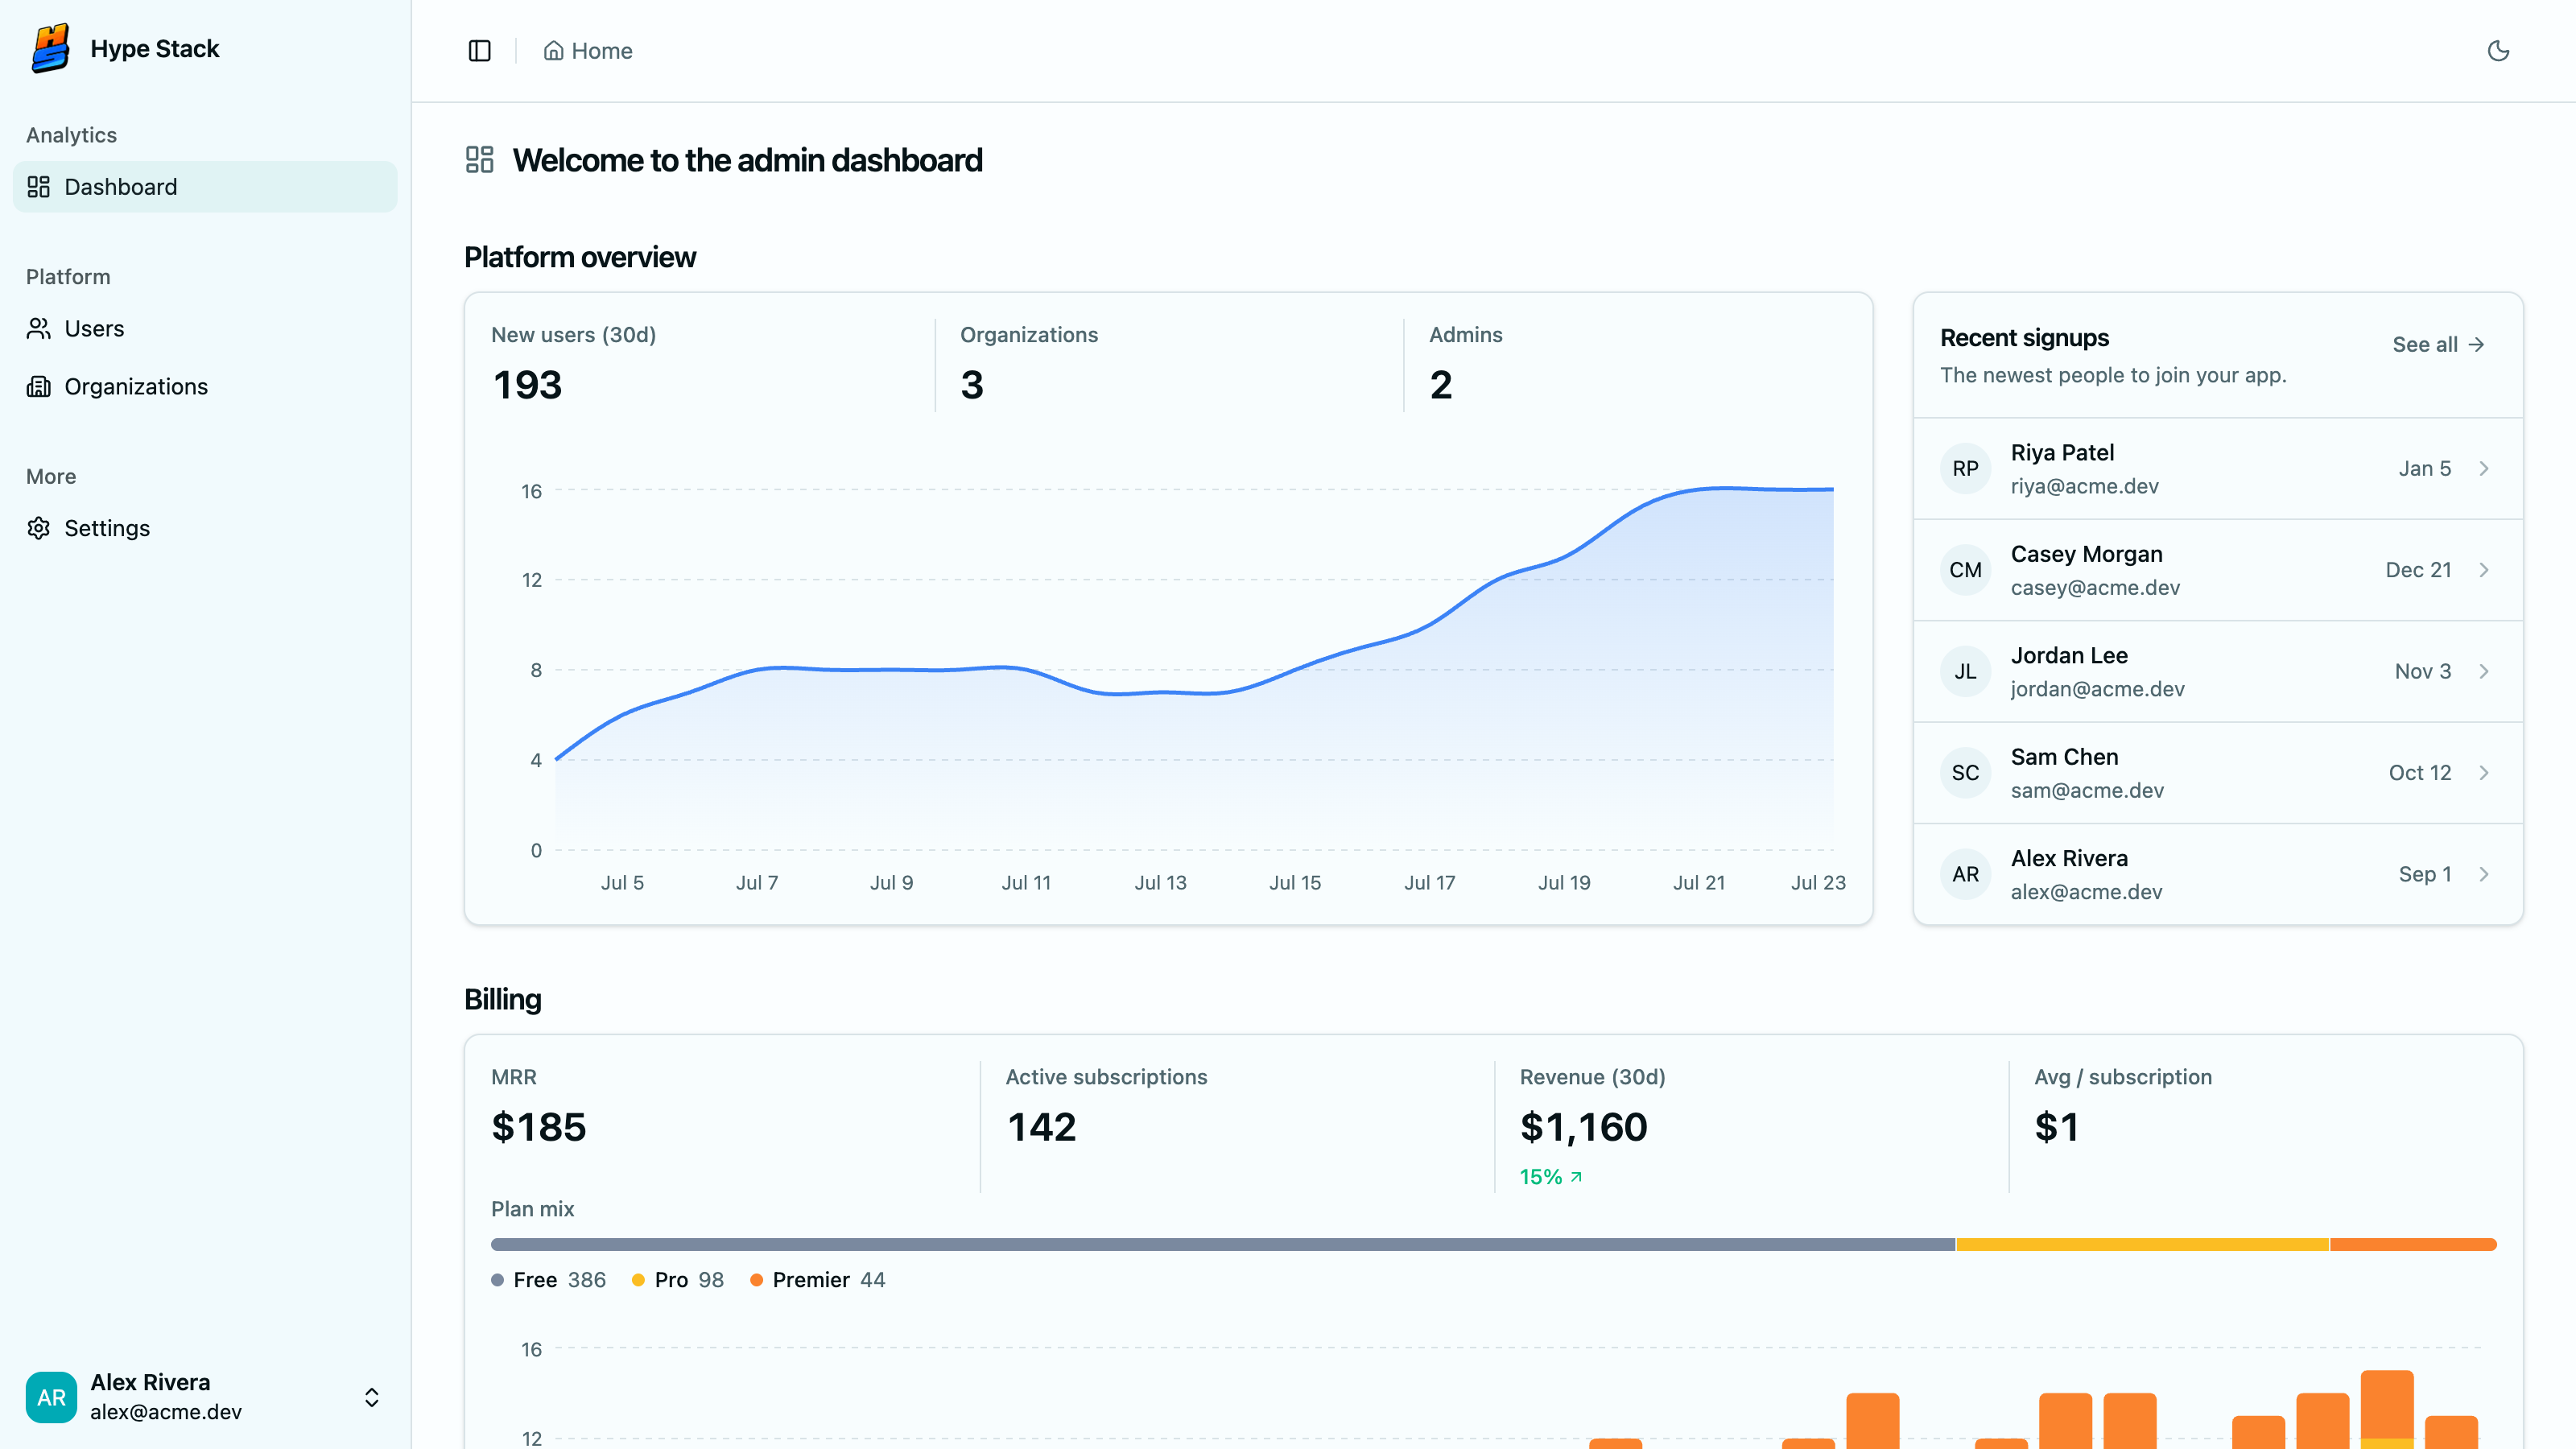Viewport: 2576px width, 1449px height.
Task: Open Jordan Lee's row chevron
Action: [x=2484, y=672]
